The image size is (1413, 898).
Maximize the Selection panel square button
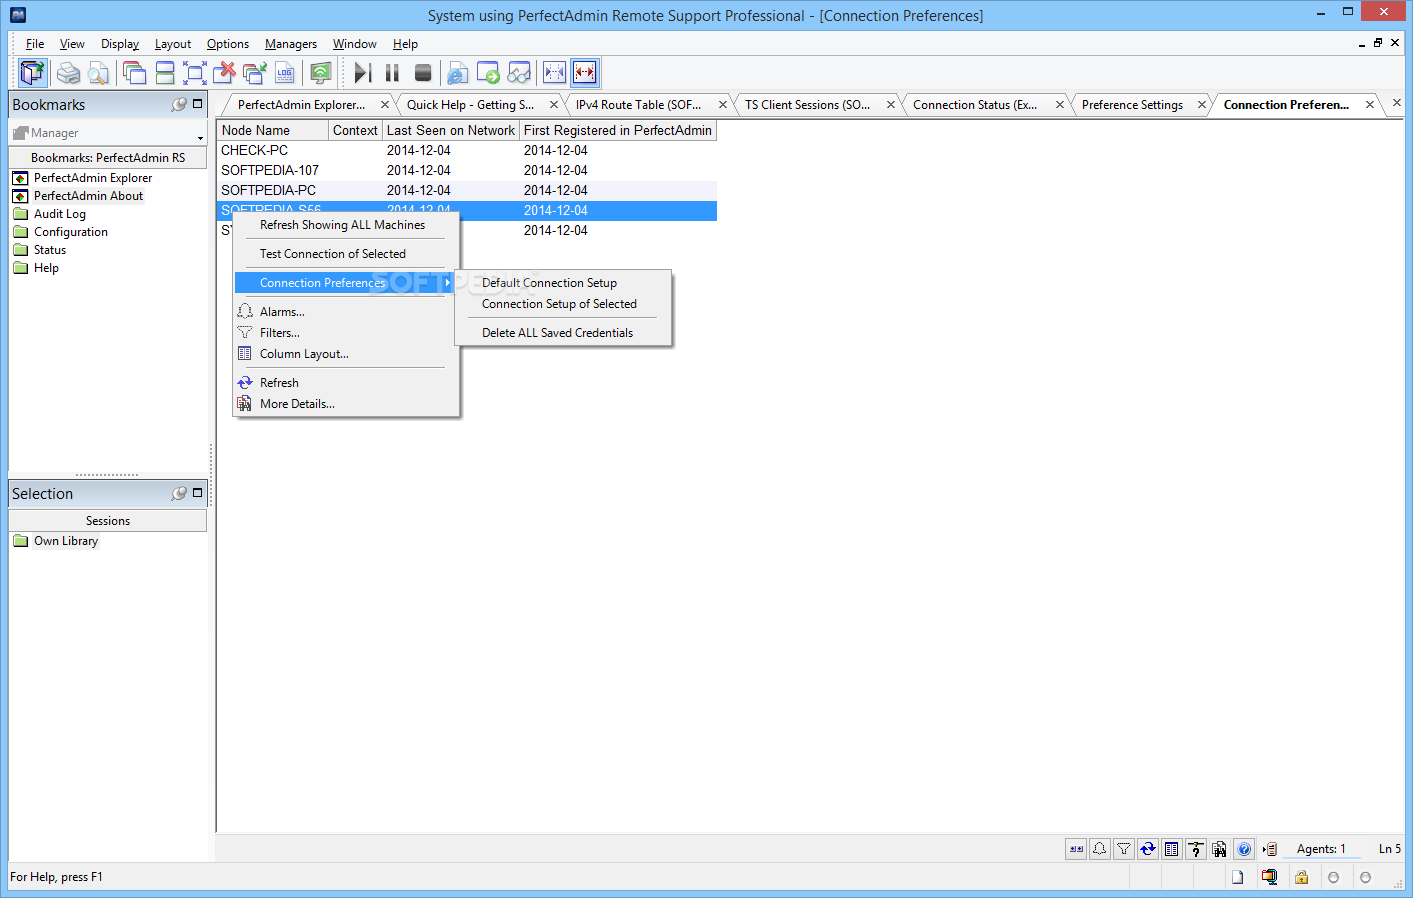tap(197, 492)
